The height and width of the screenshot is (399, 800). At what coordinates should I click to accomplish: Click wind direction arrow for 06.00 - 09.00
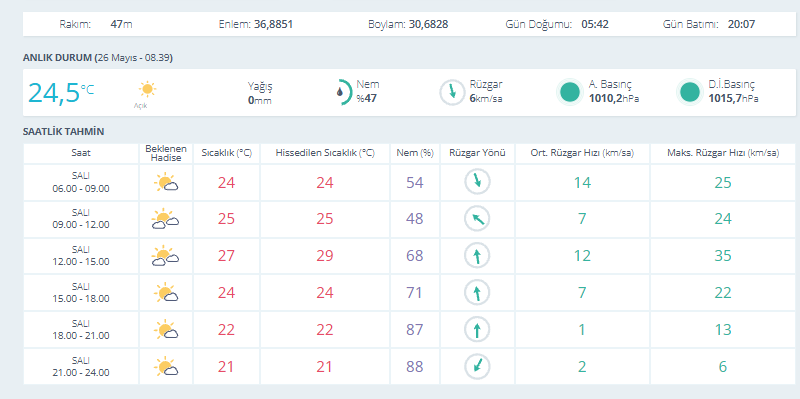pos(477,182)
